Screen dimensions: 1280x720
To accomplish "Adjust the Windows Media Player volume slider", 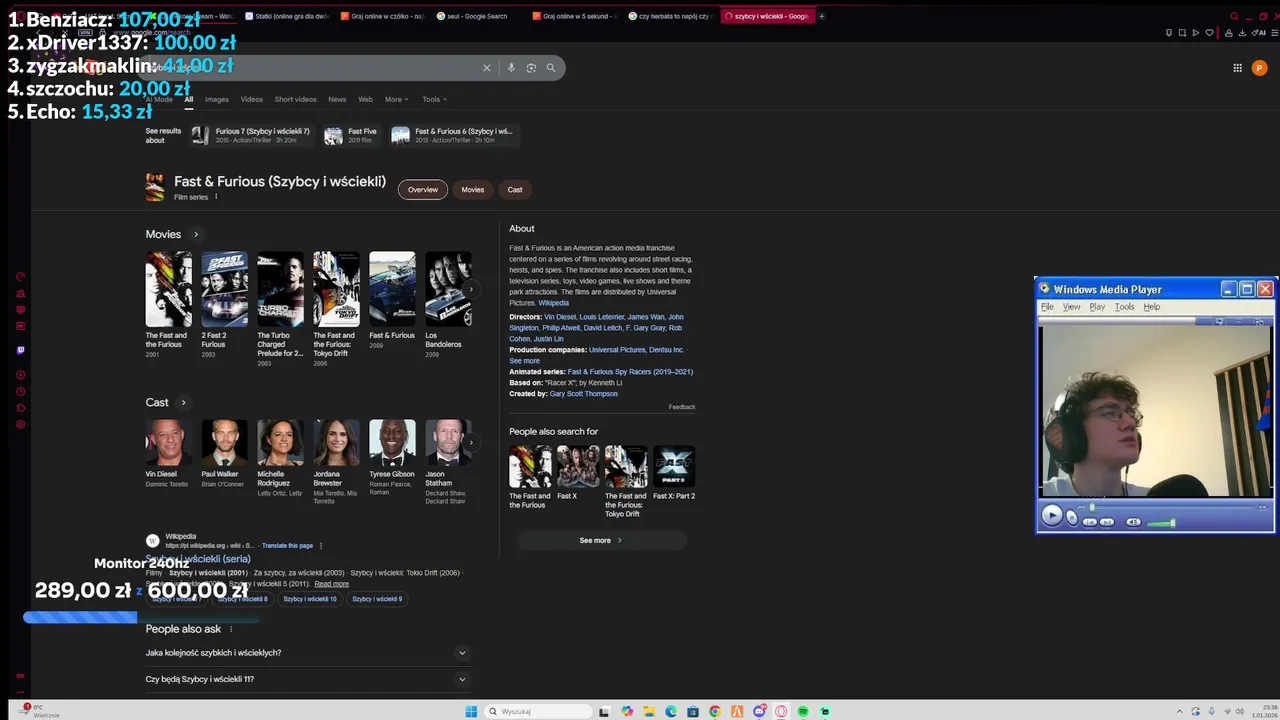I will click(x=1161, y=522).
